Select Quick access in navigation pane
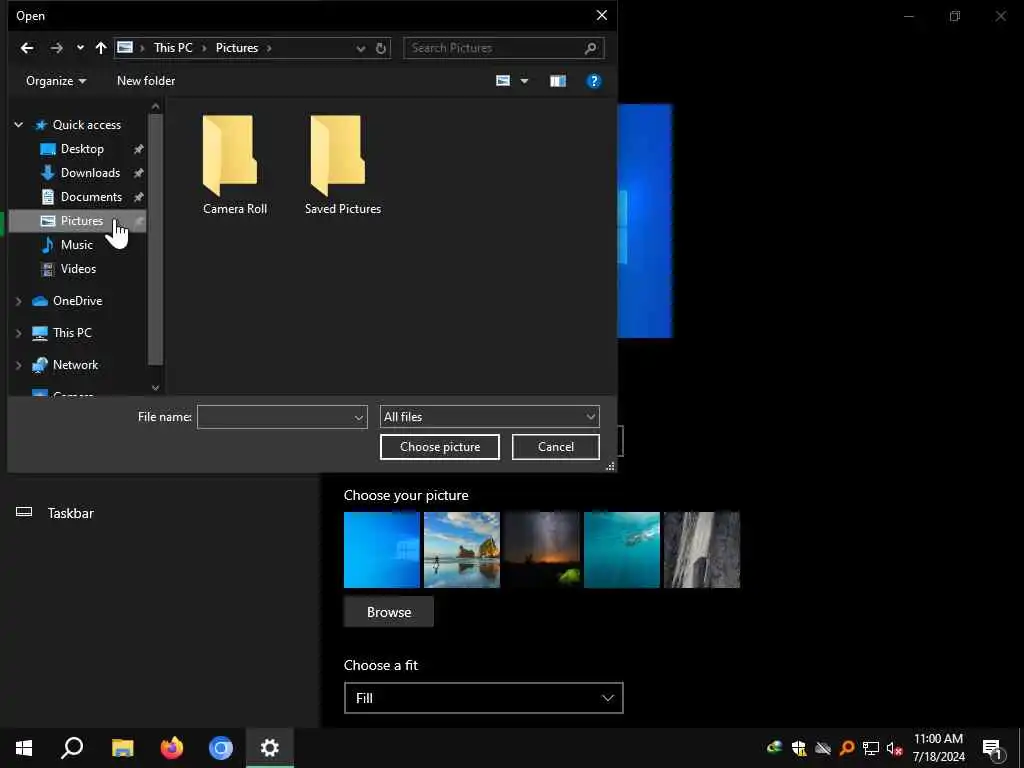Screen dimensions: 1024x768 [87, 125]
